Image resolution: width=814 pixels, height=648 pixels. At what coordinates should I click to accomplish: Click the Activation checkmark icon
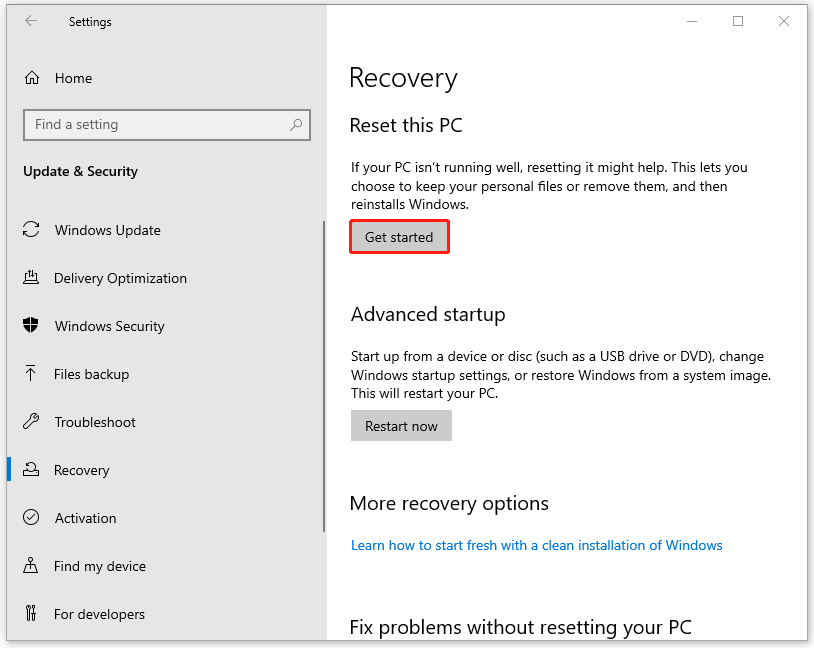31,518
